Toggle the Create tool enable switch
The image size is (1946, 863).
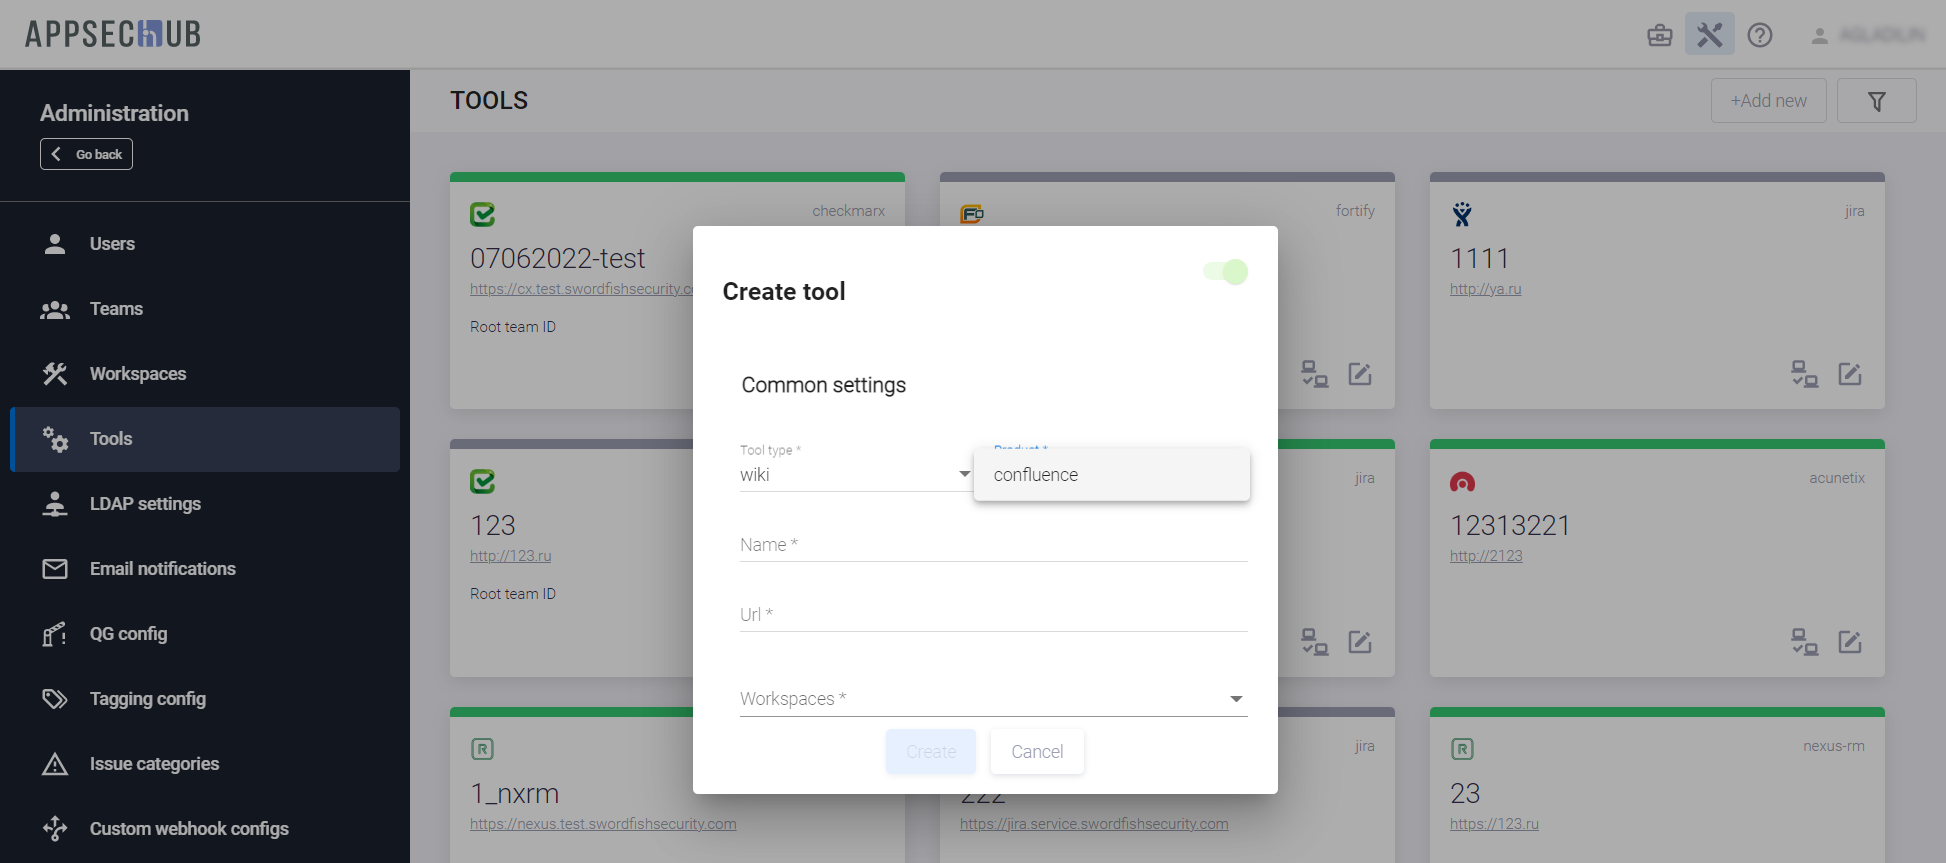(x=1227, y=272)
